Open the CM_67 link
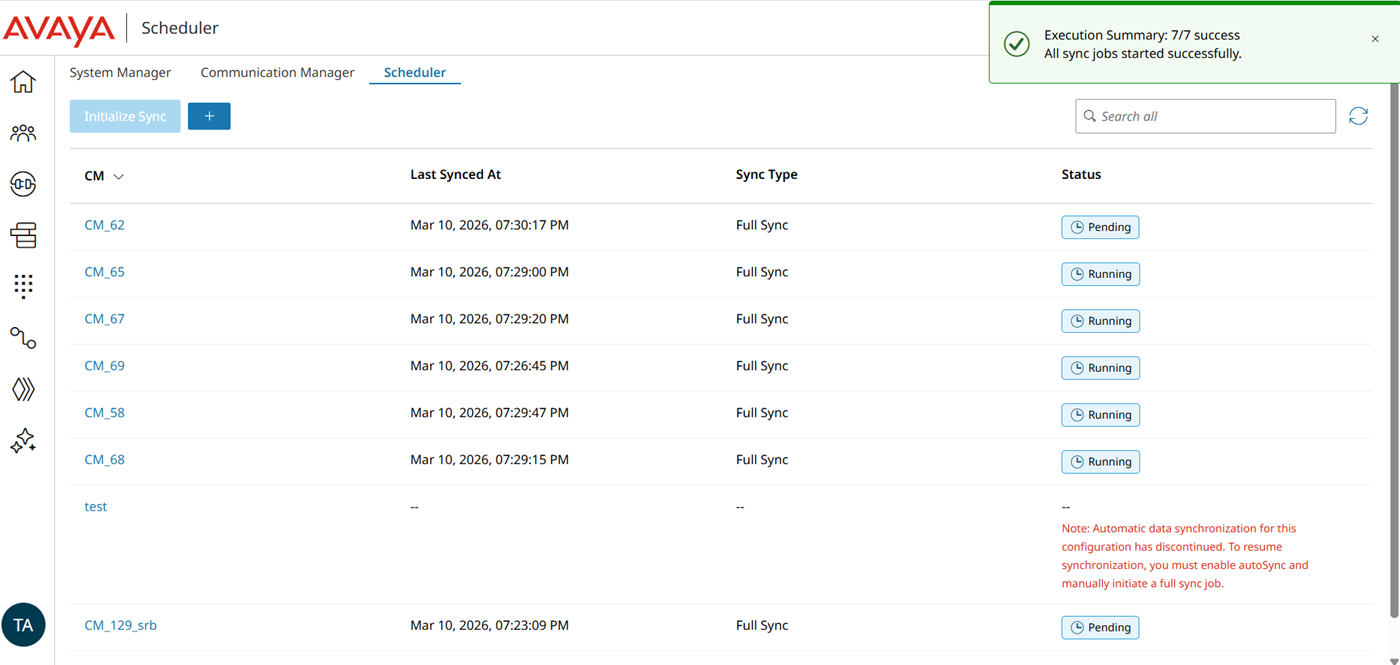1400x665 pixels. [104, 319]
